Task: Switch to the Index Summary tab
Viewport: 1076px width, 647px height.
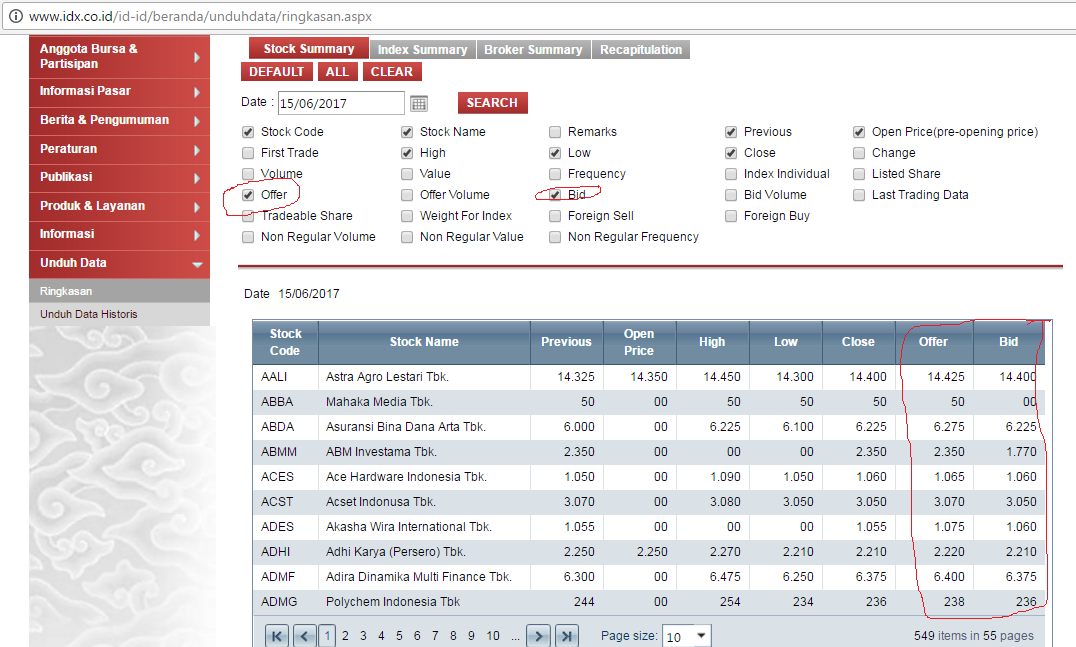Action: 422,48
